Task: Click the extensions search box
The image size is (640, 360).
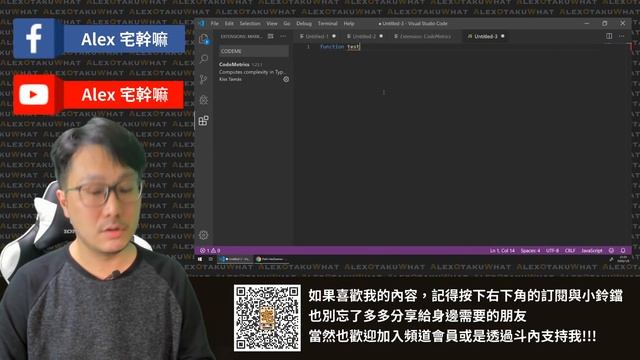Action: coord(254,51)
